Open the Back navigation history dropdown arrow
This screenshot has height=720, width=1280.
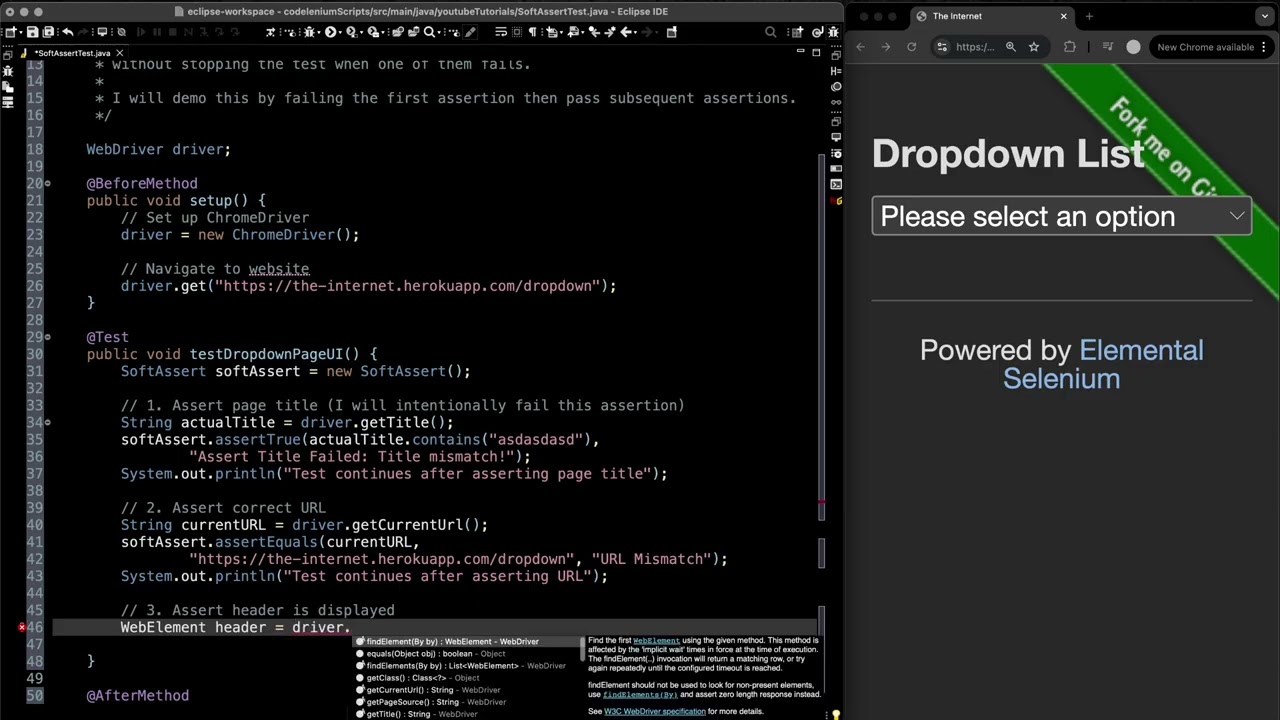636,32
